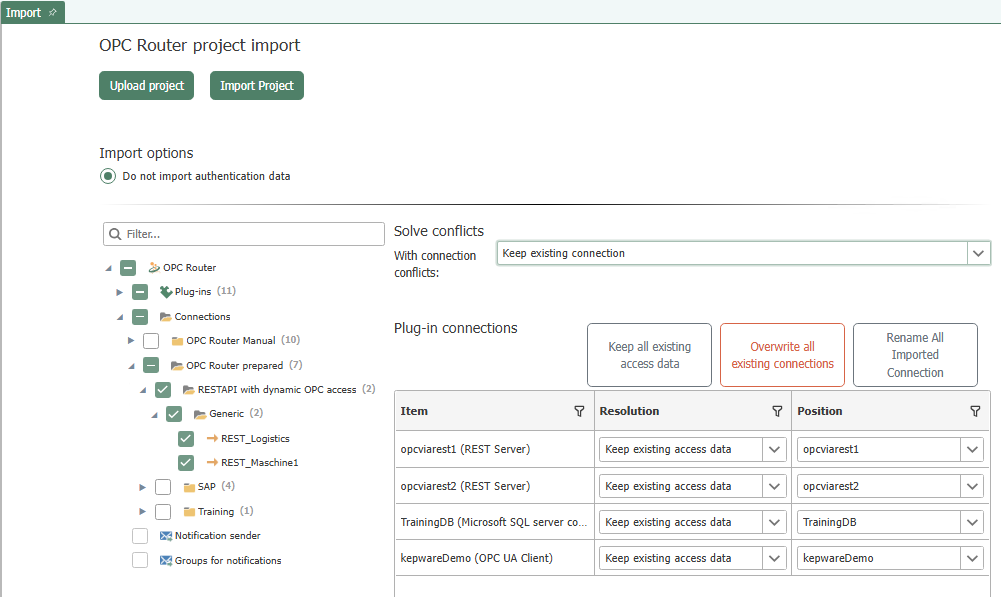
Task: Uncheck RESTAPI with dynamic OPC access
Action: [163, 389]
